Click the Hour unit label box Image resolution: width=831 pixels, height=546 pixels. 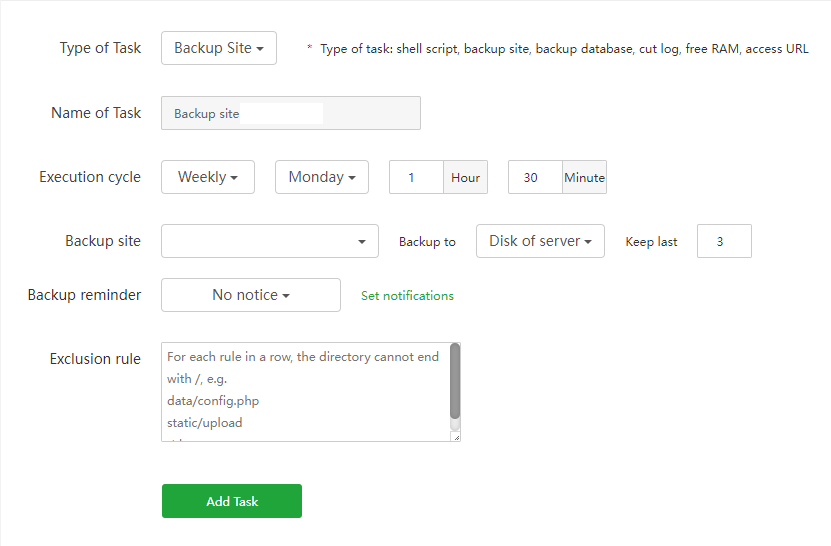(x=465, y=177)
